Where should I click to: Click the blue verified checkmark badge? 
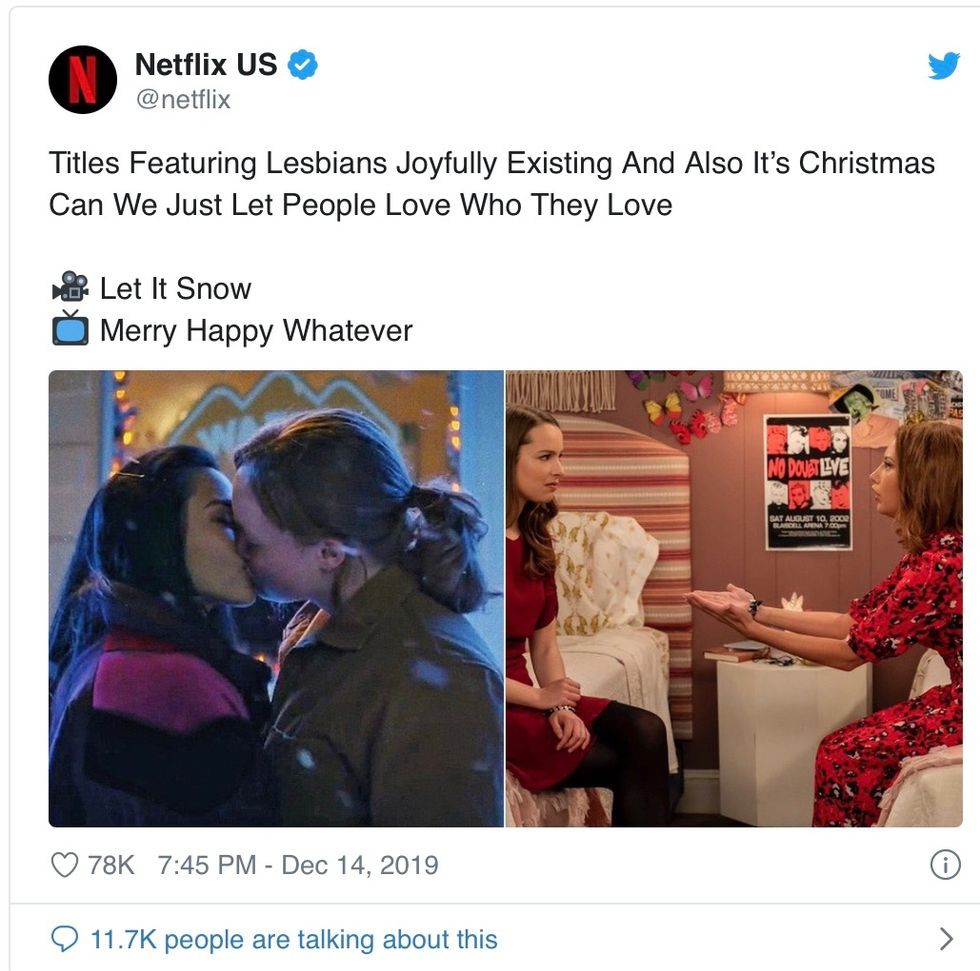click(302, 64)
